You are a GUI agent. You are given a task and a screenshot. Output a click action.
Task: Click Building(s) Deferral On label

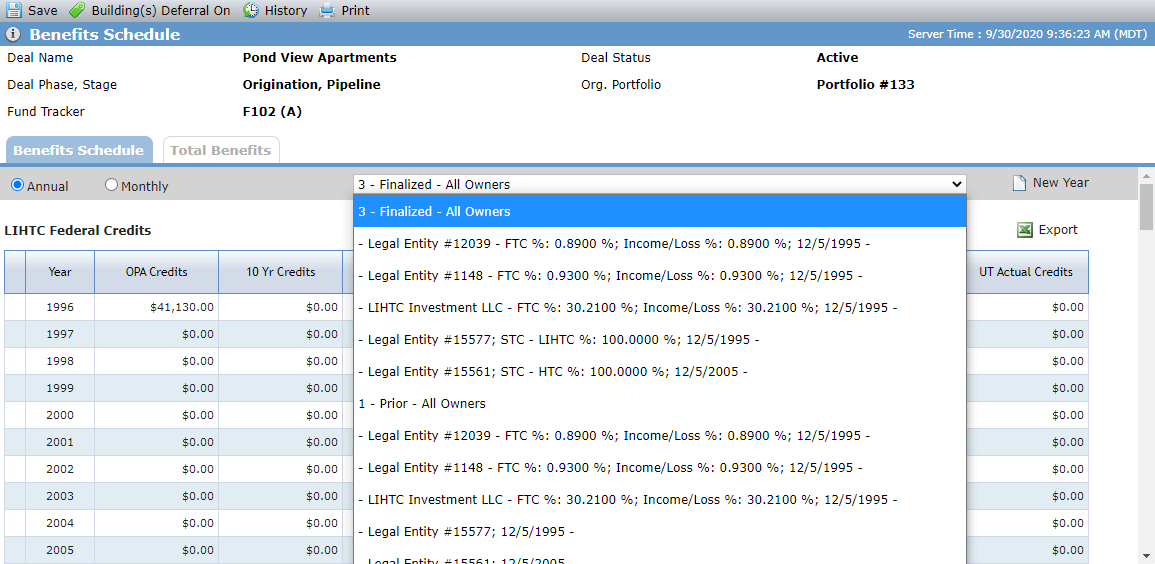coord(161,10)
